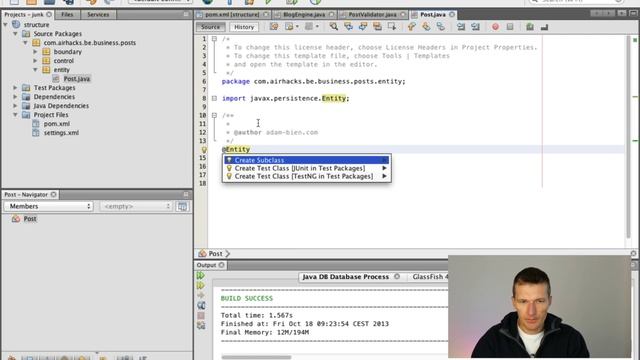Open the PostValidator.java editor tab
Viewport: 640px width, 360px height.
372,14
